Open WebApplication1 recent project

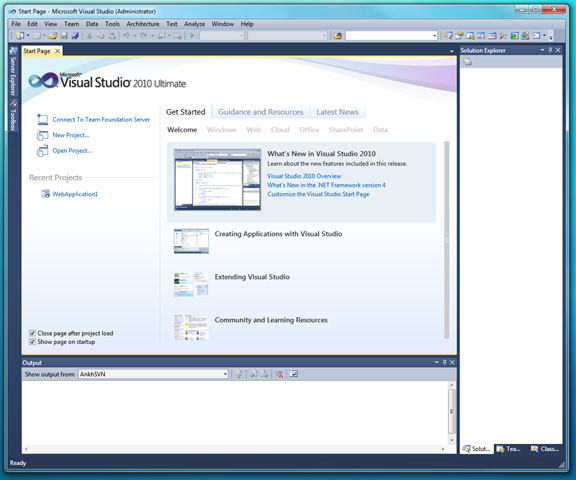click(x=75, y=194)
